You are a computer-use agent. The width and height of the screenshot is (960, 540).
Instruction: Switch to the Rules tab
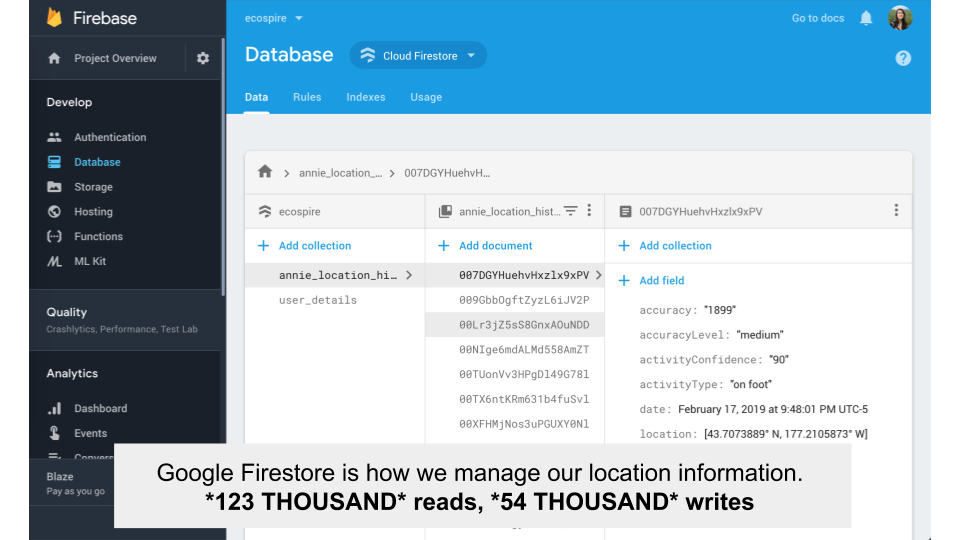pos(307,97)
